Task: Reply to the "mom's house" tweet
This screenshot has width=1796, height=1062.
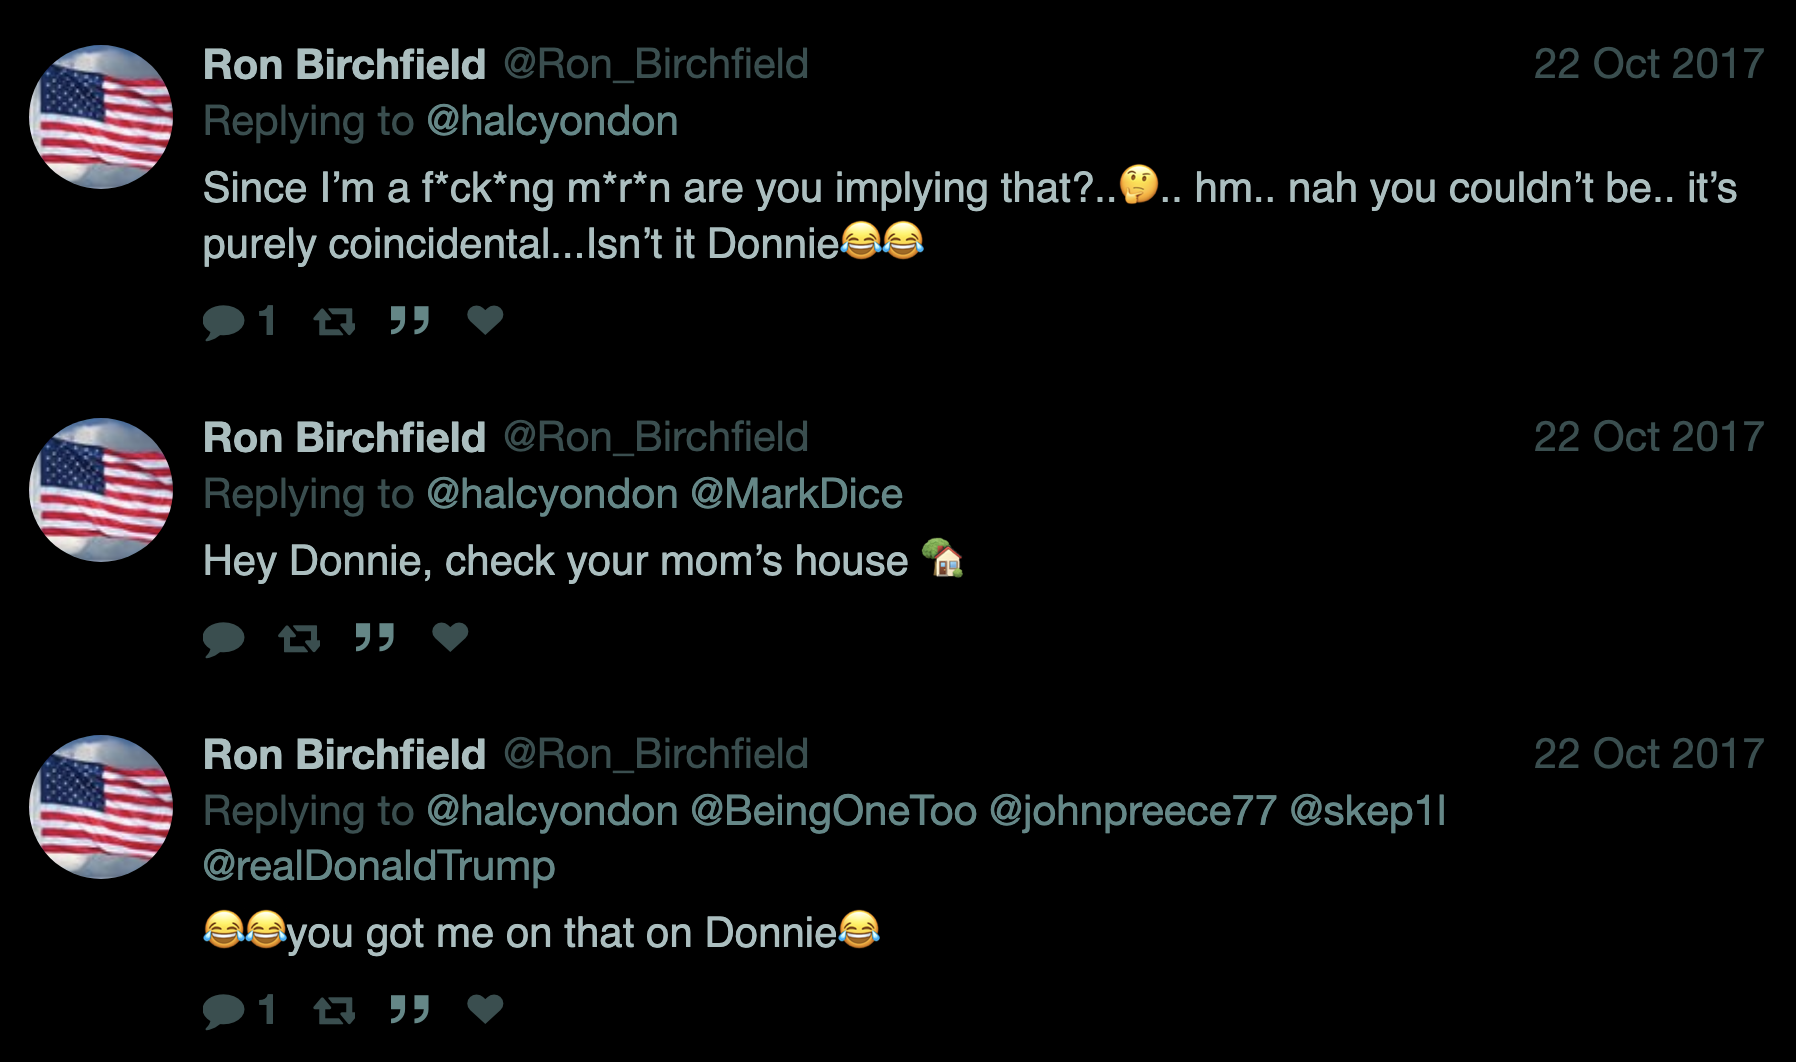Action: (x=224, y=639)
